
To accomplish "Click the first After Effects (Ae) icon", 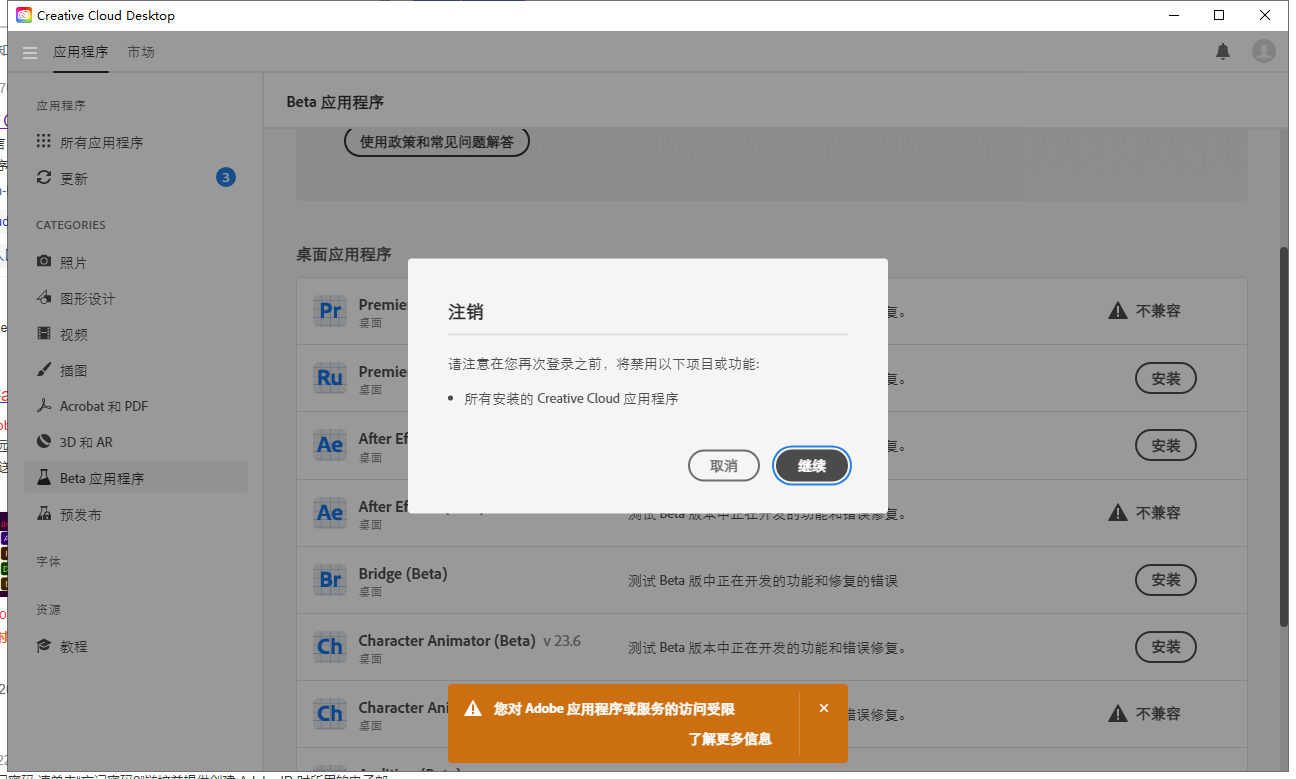I will (x=330, y=445).
